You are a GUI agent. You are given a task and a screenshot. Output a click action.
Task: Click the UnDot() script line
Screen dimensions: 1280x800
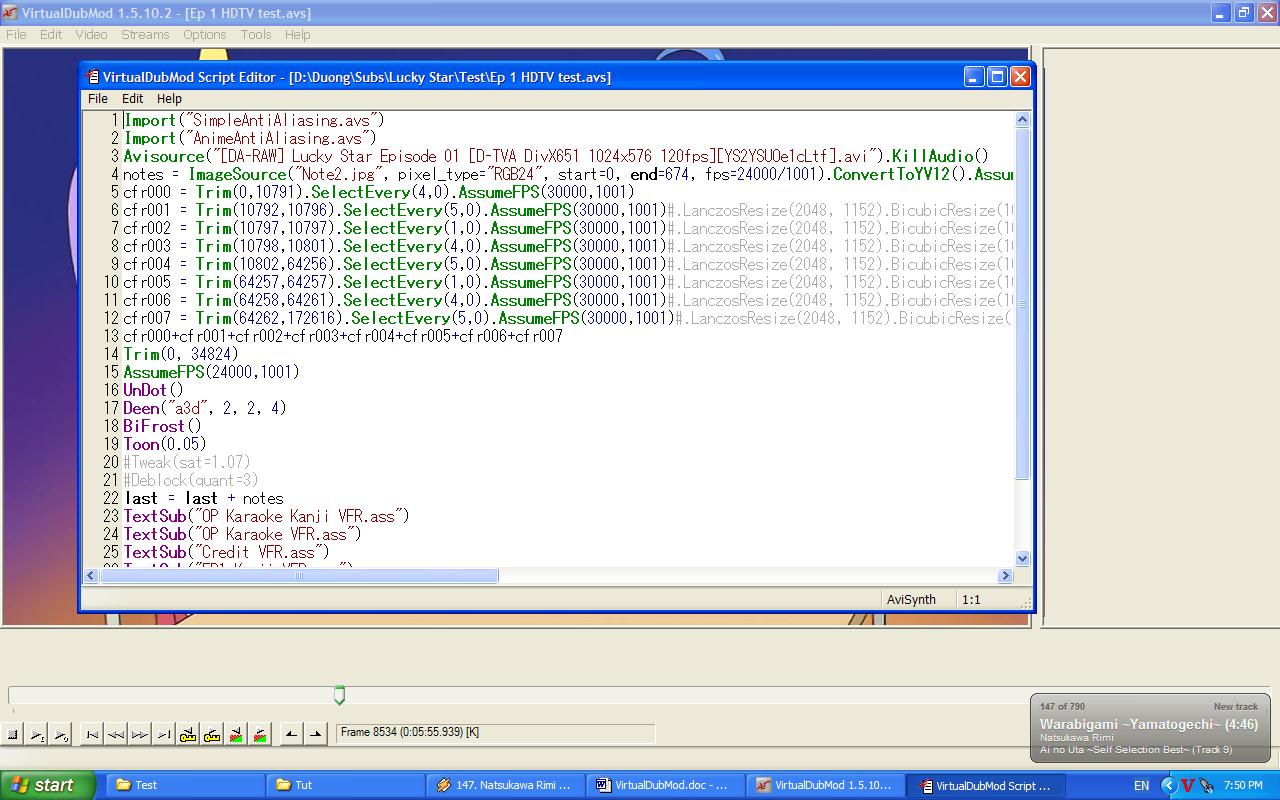coord(153,390)
